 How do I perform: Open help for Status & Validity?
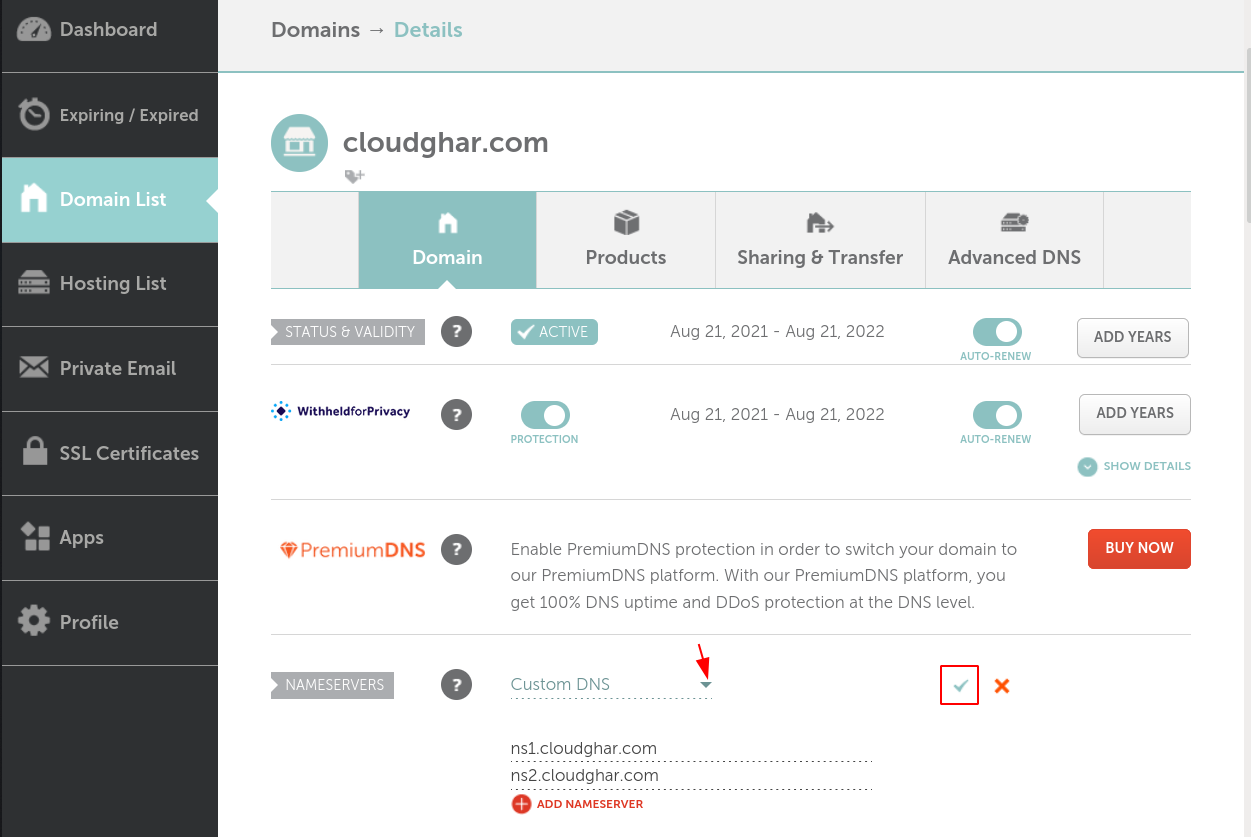point(456,332)
